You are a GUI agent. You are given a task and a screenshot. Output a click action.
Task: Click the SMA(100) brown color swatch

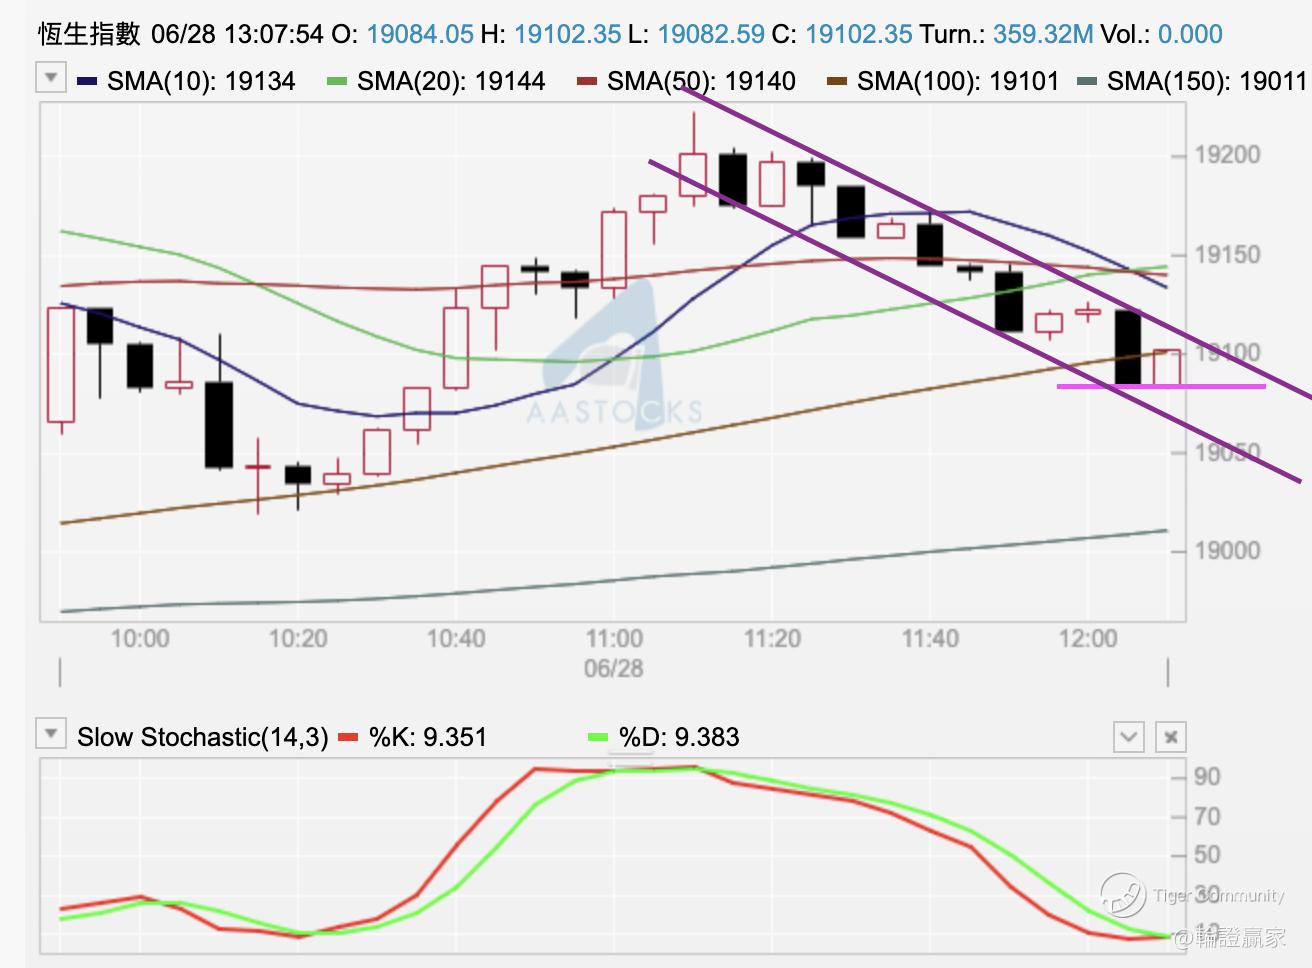(837, 81)
